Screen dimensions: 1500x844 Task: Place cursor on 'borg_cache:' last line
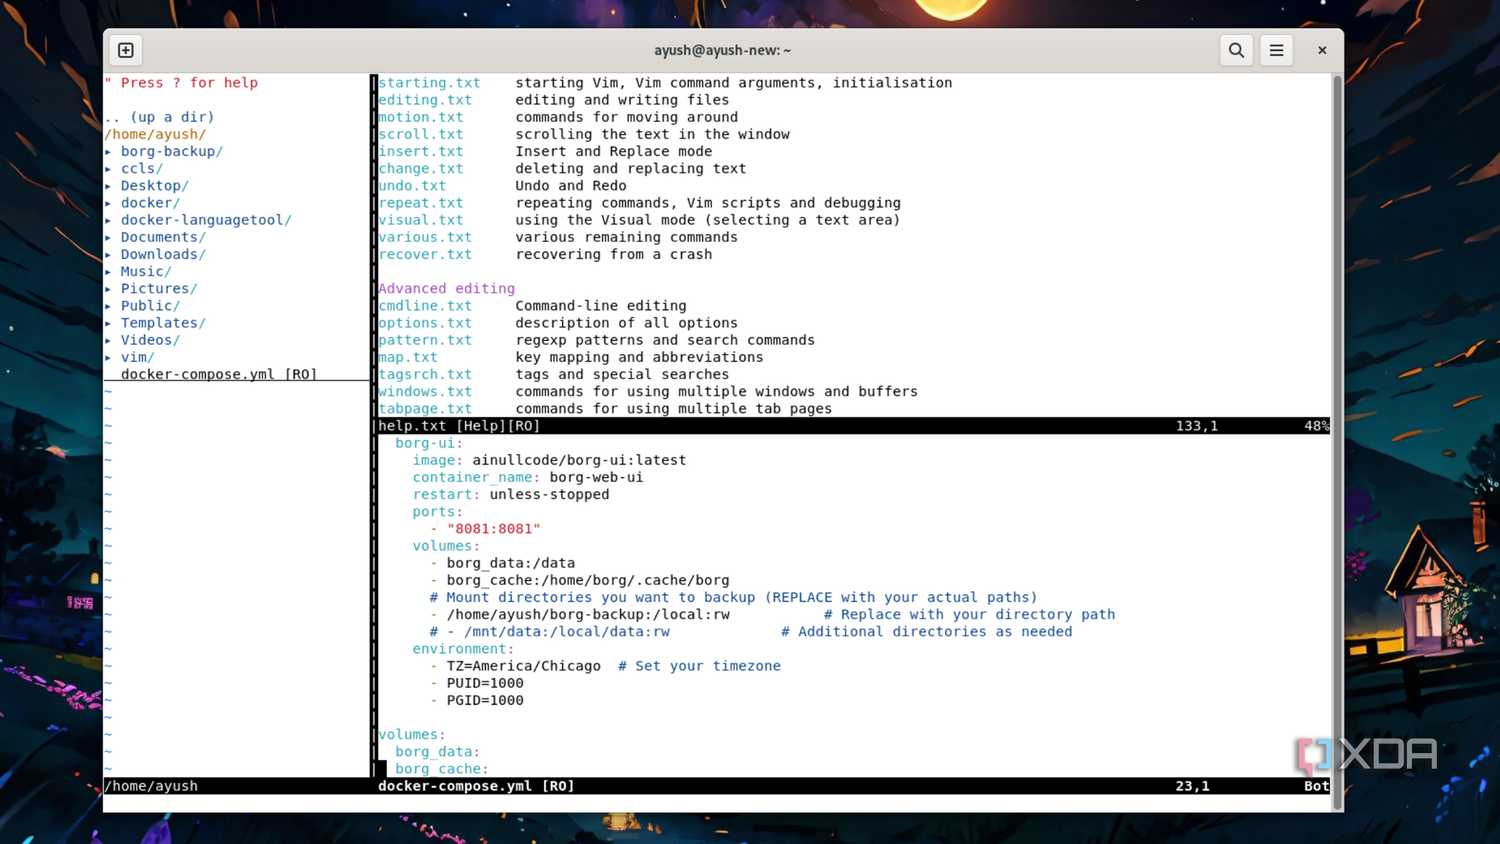tap(442, 769)
